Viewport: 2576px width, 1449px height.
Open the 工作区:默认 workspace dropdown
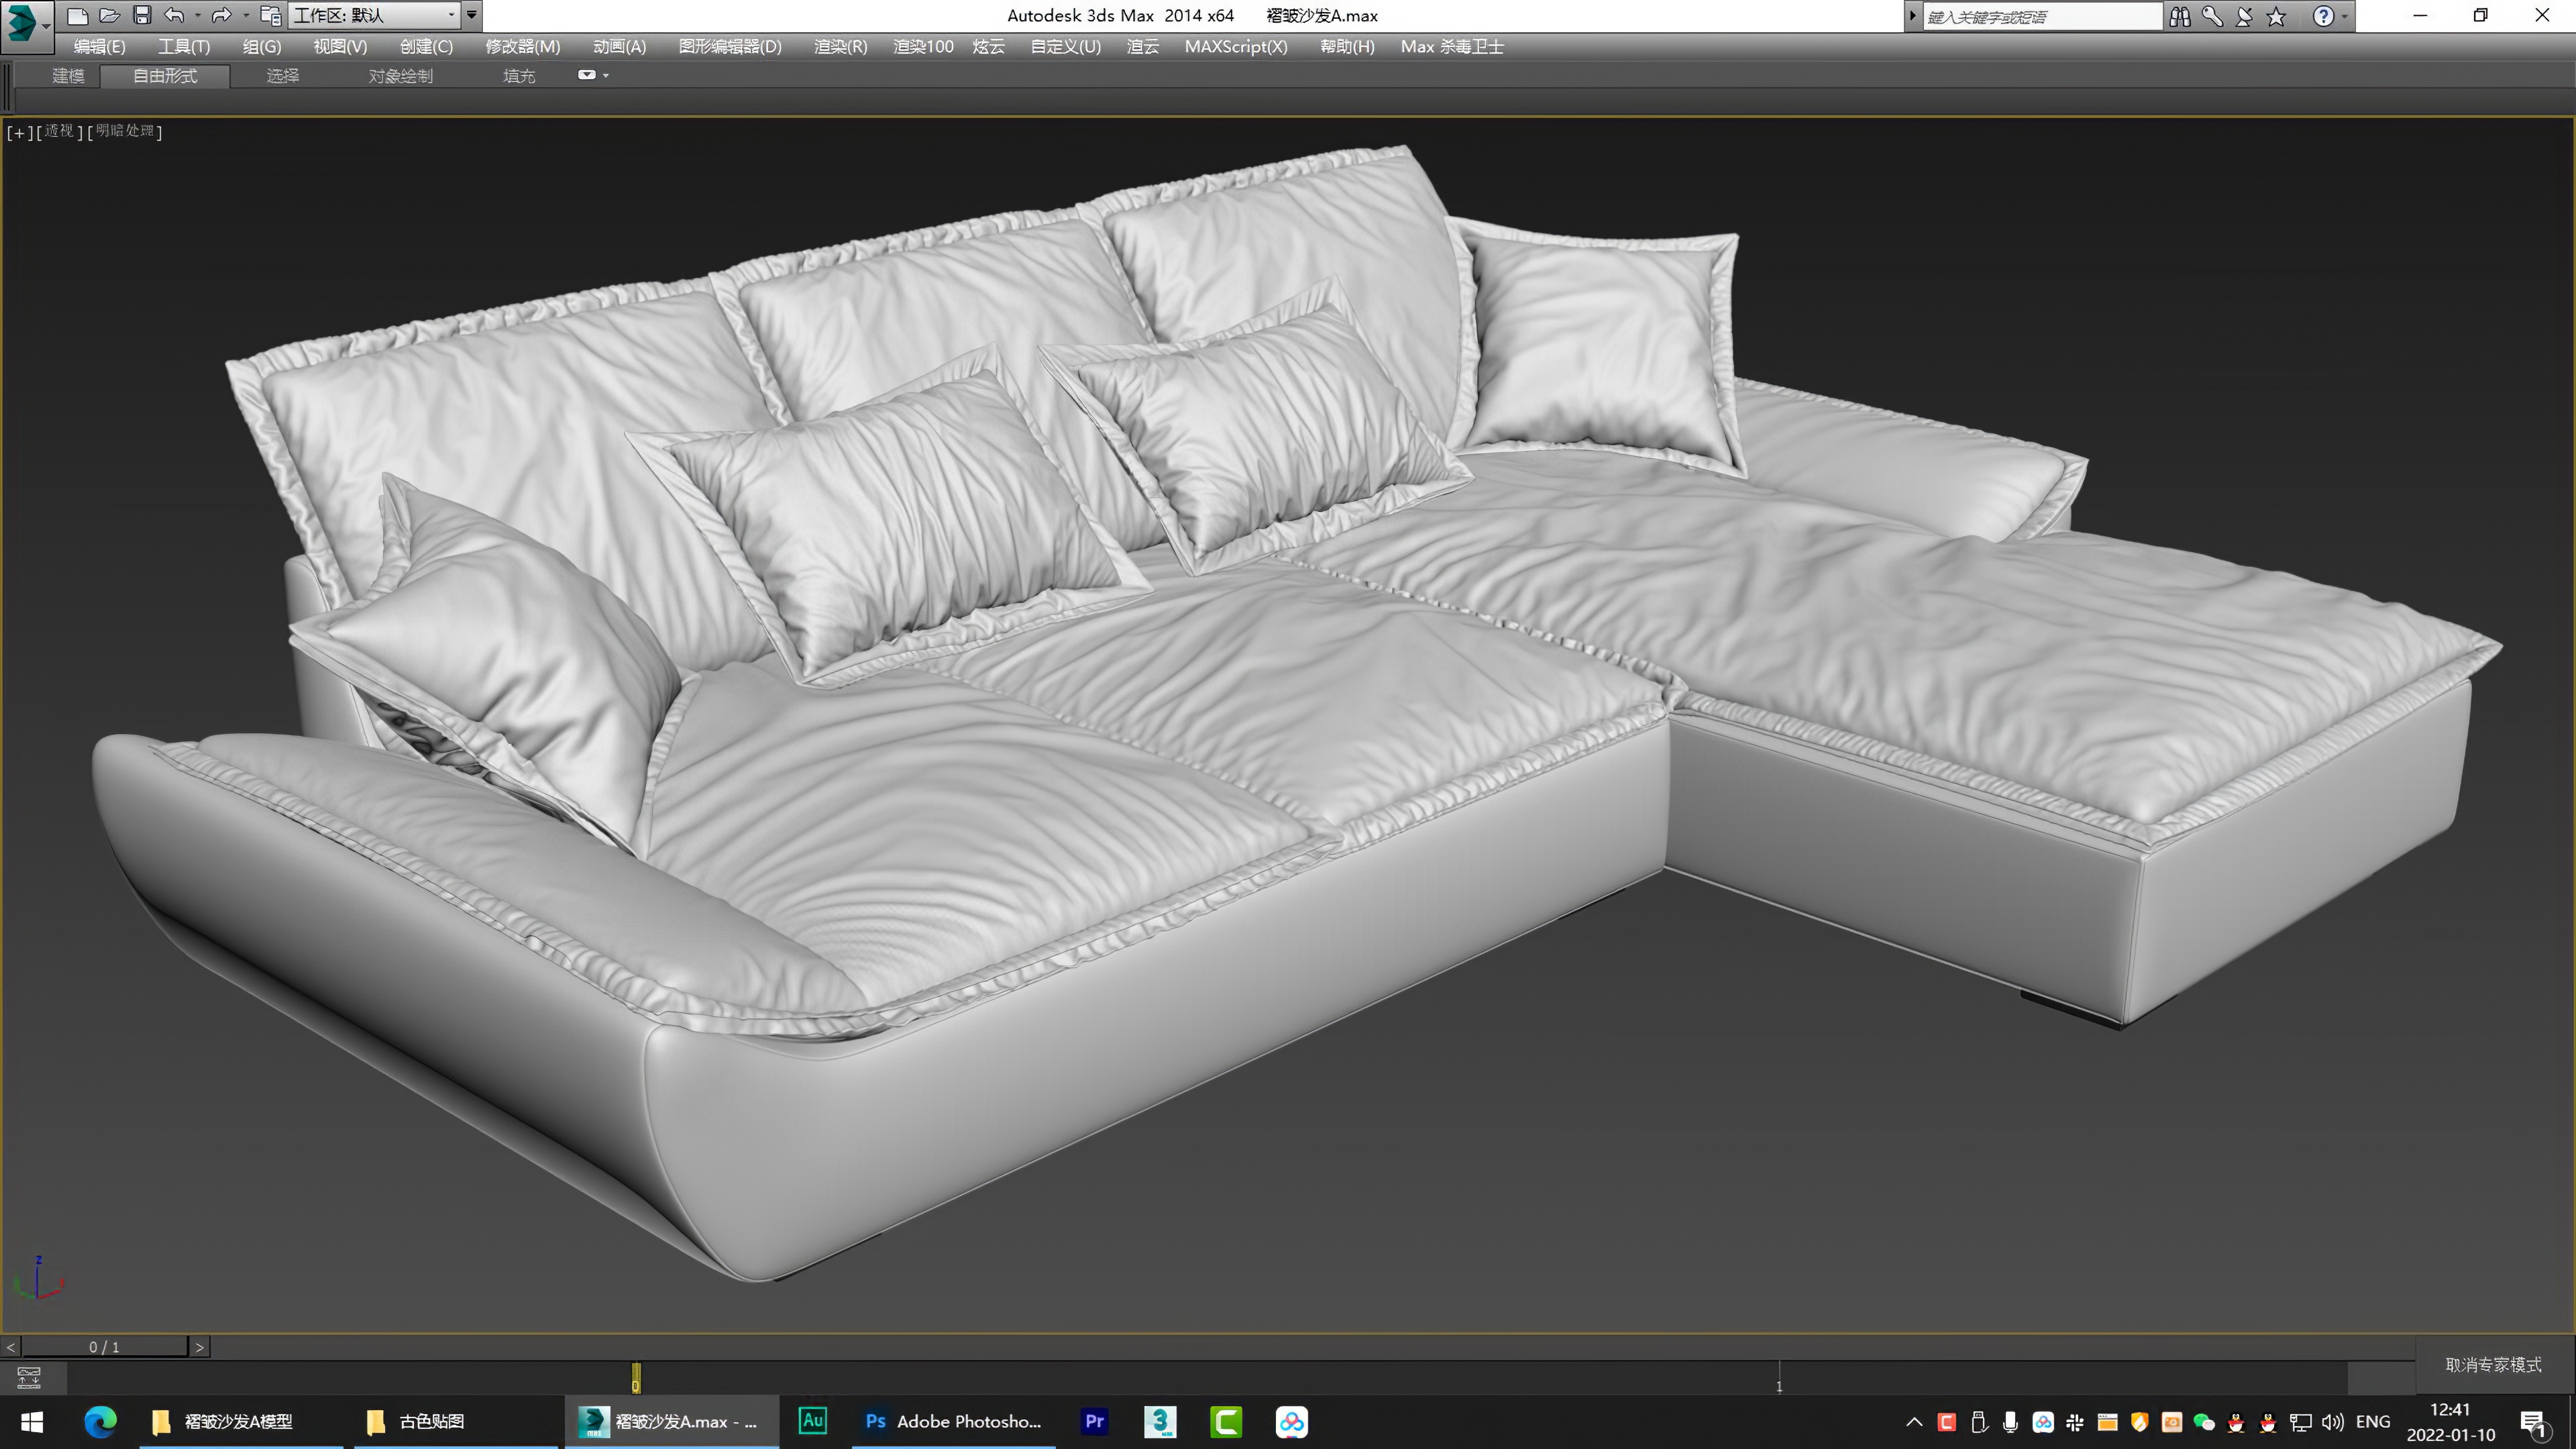pos(370,15)
